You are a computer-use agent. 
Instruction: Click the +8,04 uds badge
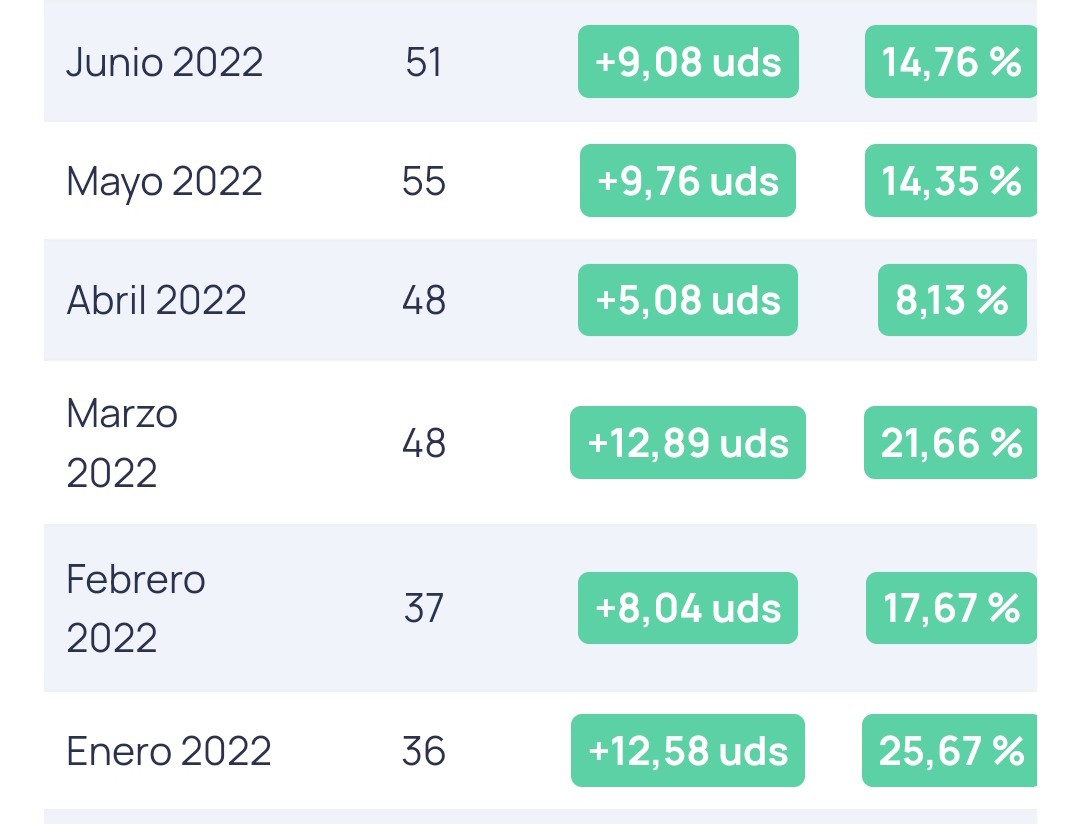tap(688, 608)
